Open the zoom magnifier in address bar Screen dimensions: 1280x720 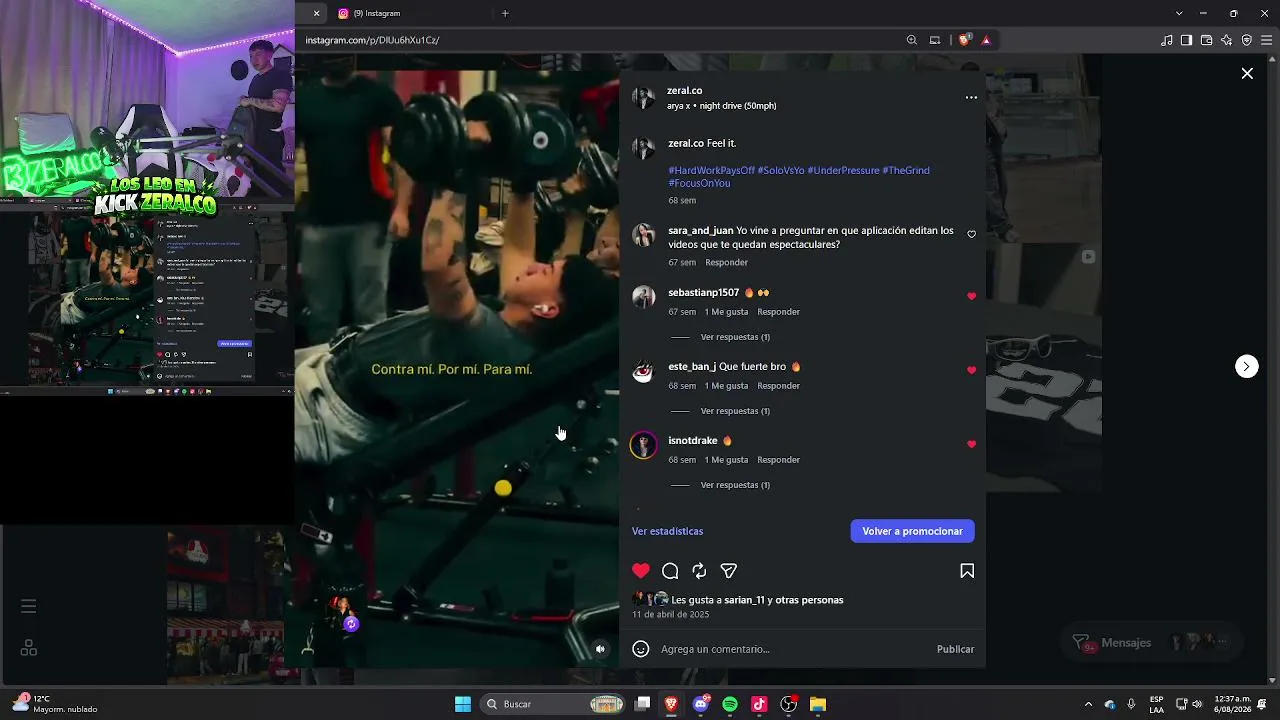pyautogui.click(x=912, y=40)
